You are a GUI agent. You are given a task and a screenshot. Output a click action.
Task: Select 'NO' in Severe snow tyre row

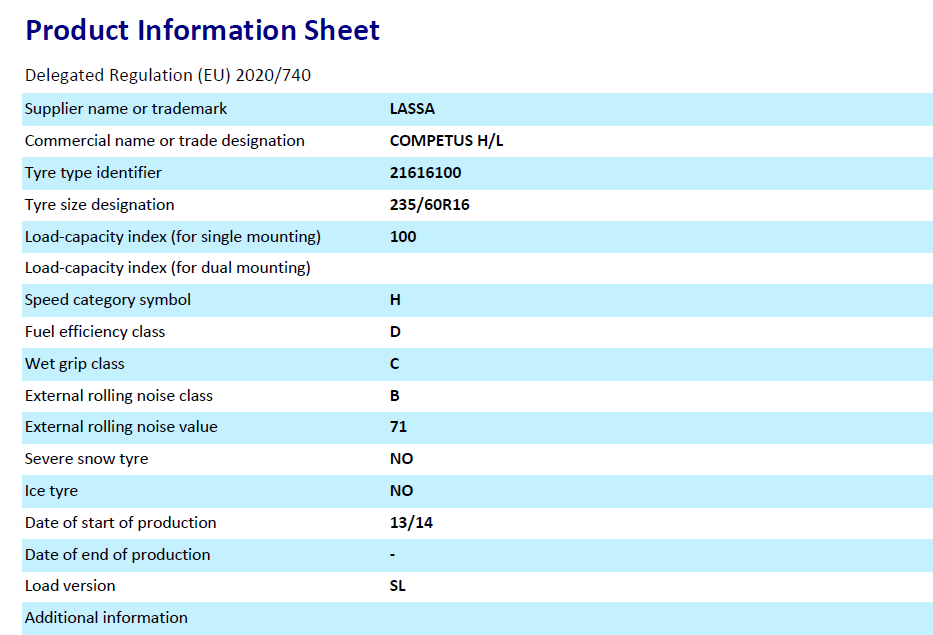(402, 459)
